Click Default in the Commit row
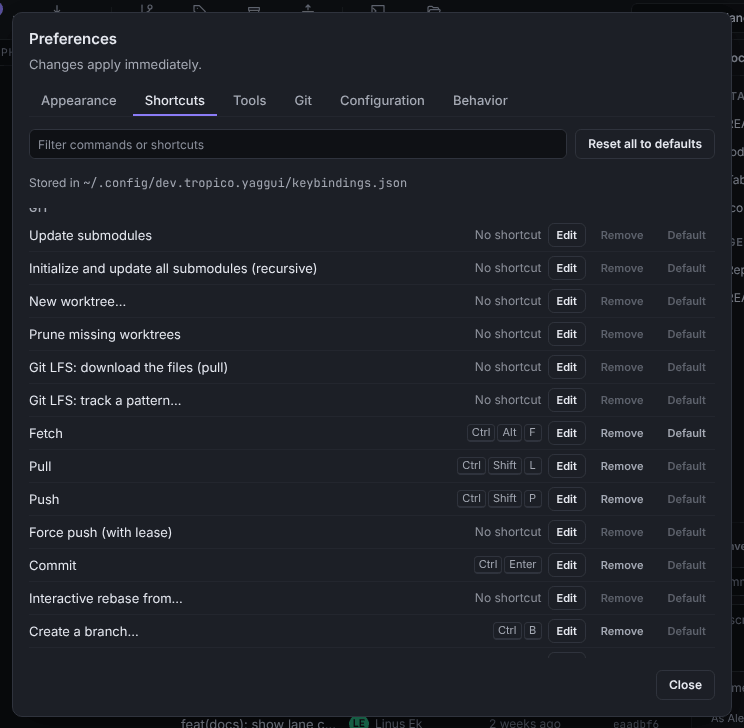744x728 pixels. 686,565
